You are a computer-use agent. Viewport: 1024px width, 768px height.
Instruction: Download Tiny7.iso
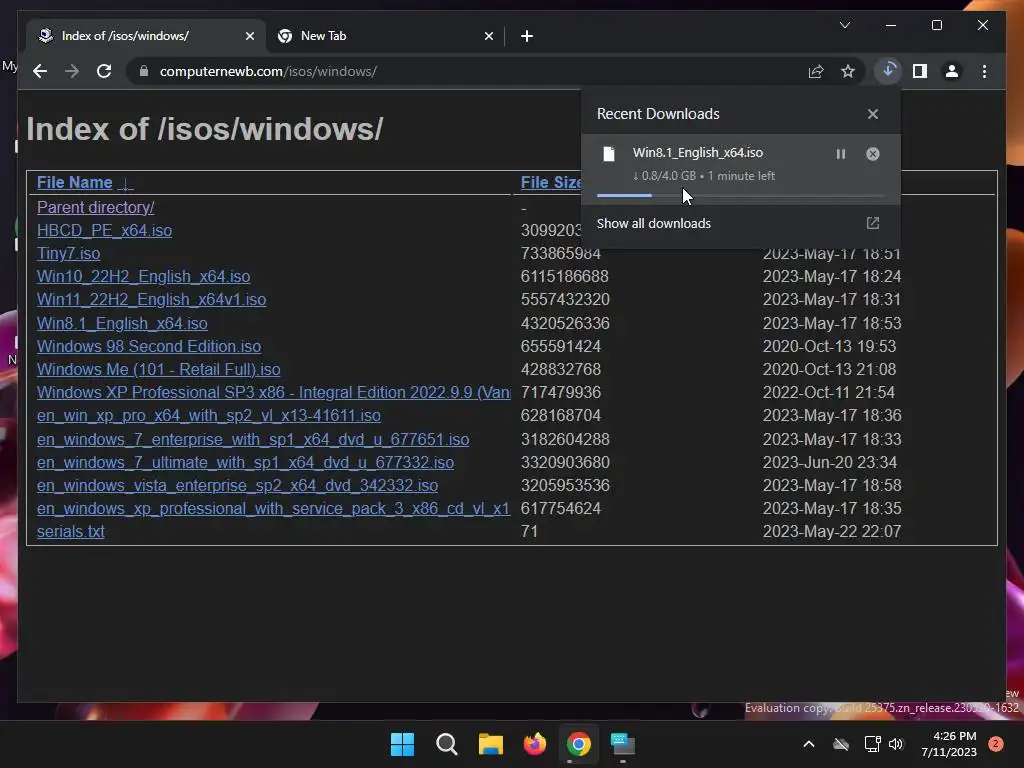pos(69,253)
